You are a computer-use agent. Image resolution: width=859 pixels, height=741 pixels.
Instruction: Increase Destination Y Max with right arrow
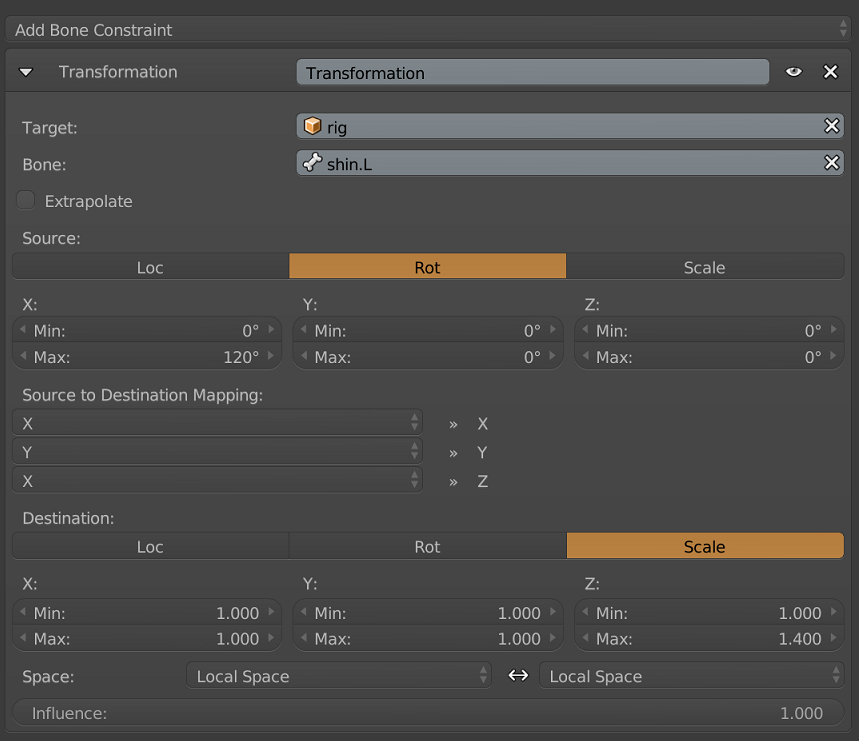pos(553,637)
